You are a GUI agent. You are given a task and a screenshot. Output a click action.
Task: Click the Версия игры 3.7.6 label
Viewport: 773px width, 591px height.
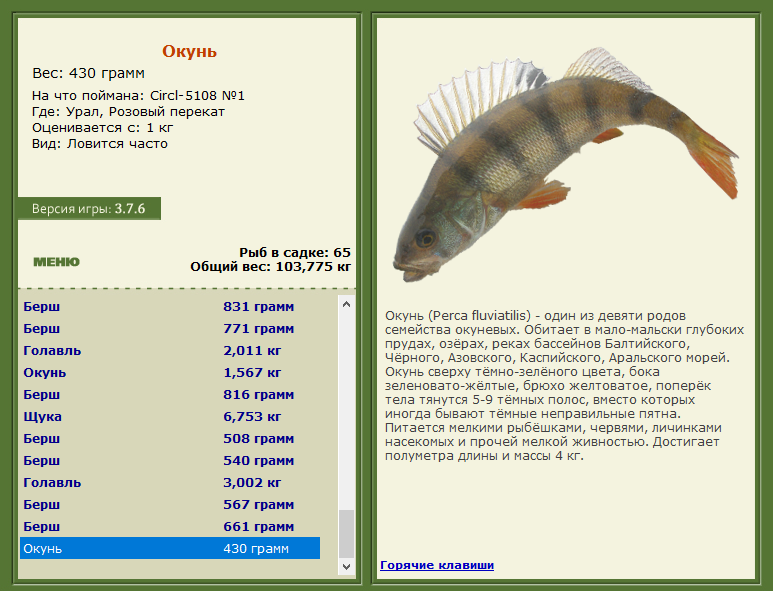click(x=88, y=209)
